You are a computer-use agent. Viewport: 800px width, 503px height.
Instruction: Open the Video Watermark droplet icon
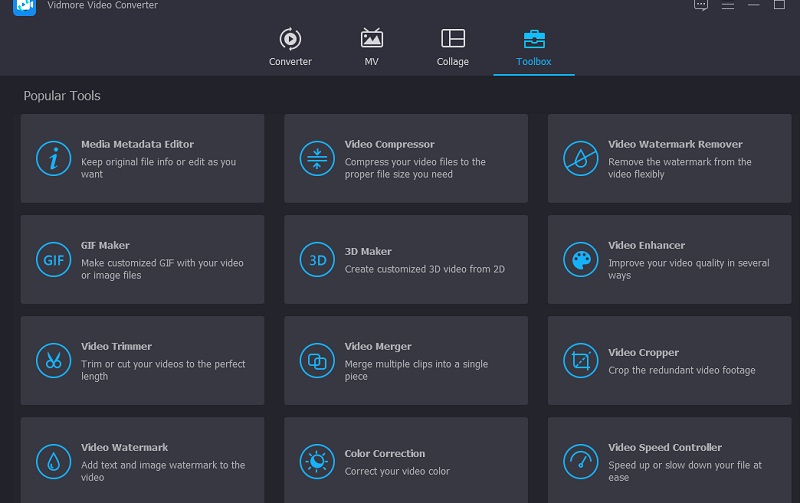[53, 461]
